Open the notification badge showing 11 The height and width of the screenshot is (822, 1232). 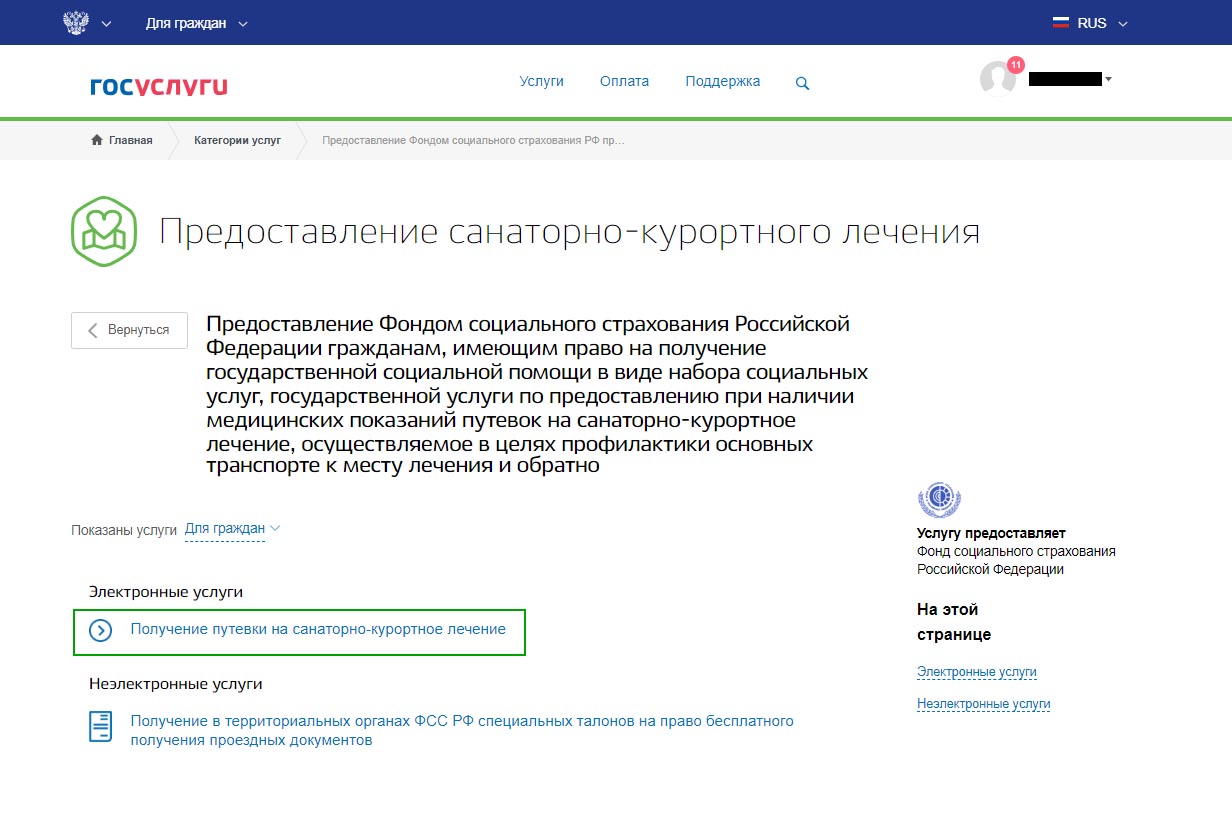pos(1016,65)
